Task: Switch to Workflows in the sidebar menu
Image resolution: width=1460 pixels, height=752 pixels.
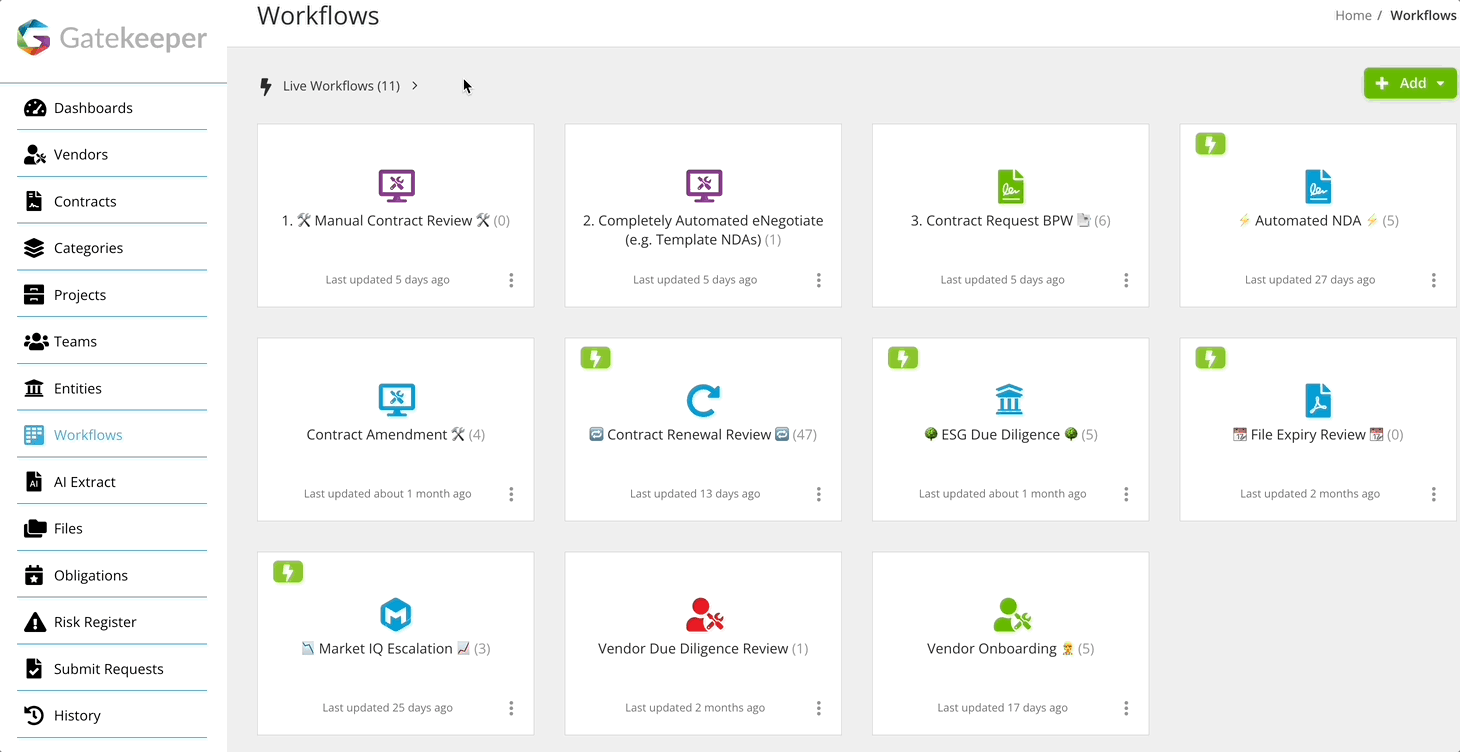Action: click(x=88, y=435)
